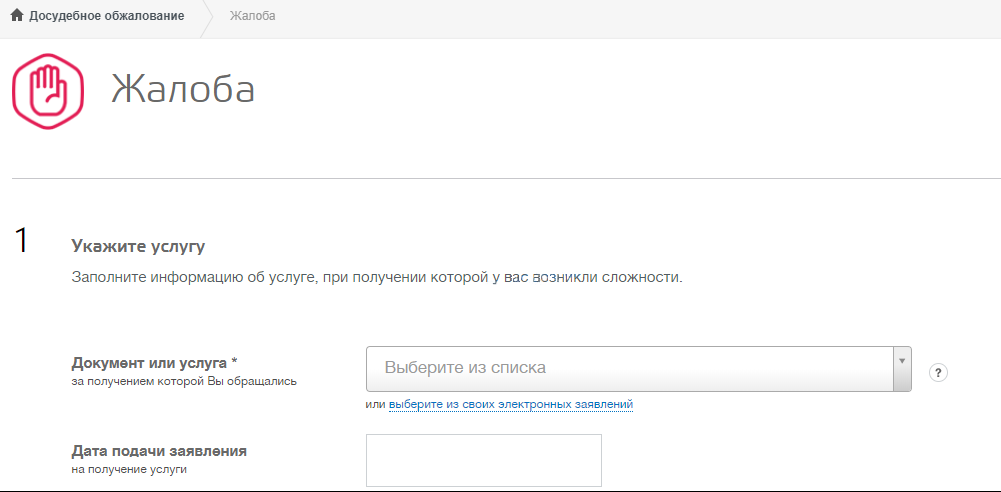Click the 'Дата подачи заявления' label
This screenshot has width=1001, height=492.
[159, 451]
